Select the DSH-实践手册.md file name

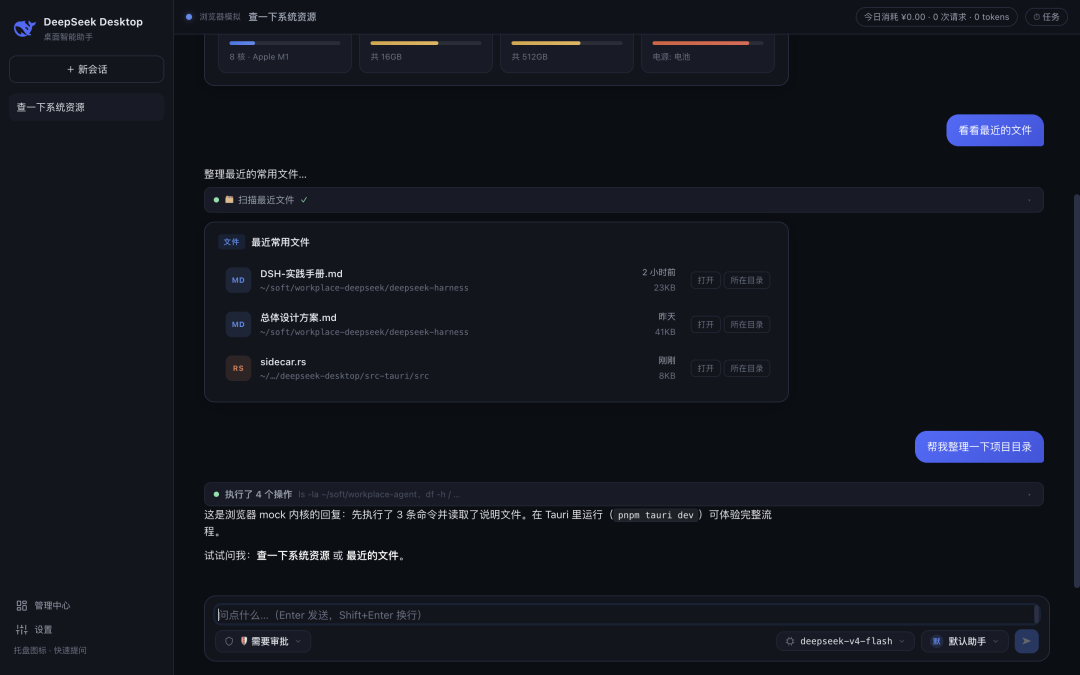(301, 273)
